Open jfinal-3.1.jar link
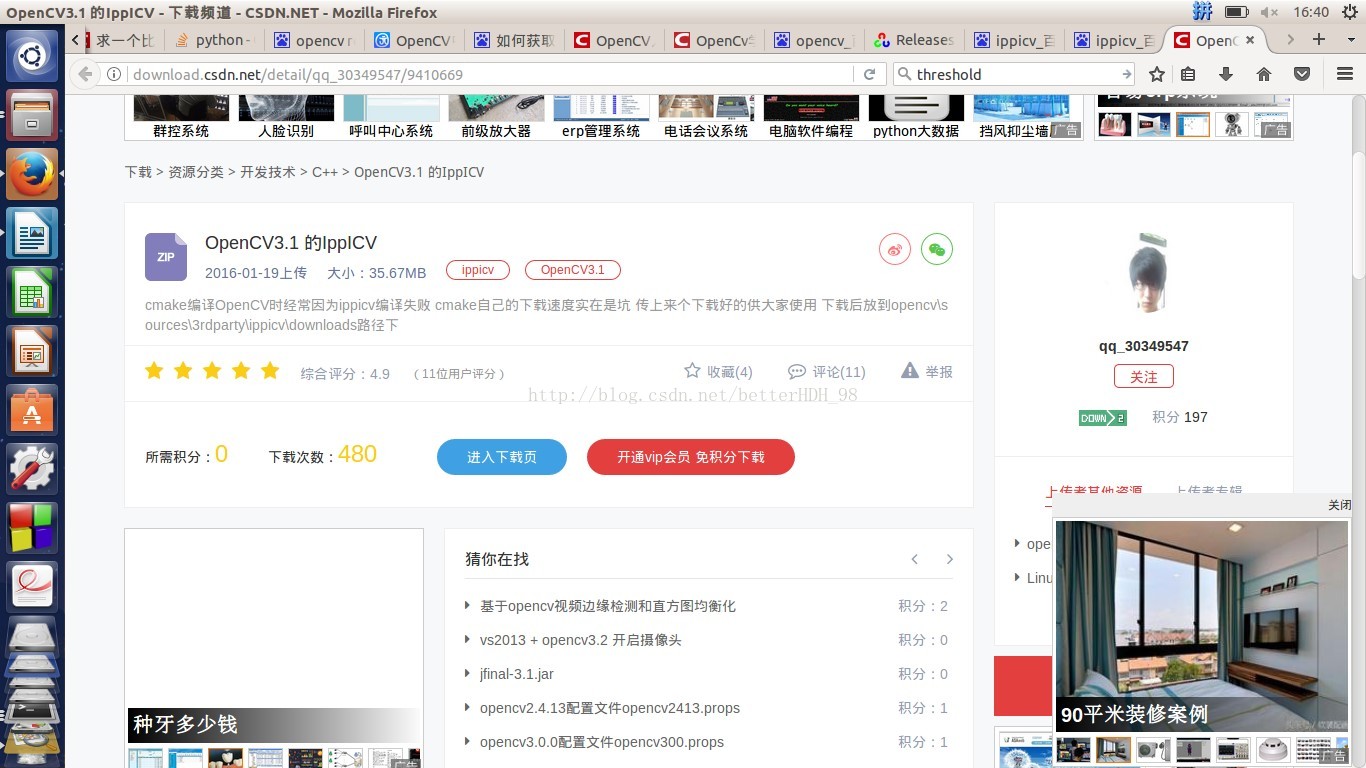Viewport: 1366px width, 768px height. (517, 674)
